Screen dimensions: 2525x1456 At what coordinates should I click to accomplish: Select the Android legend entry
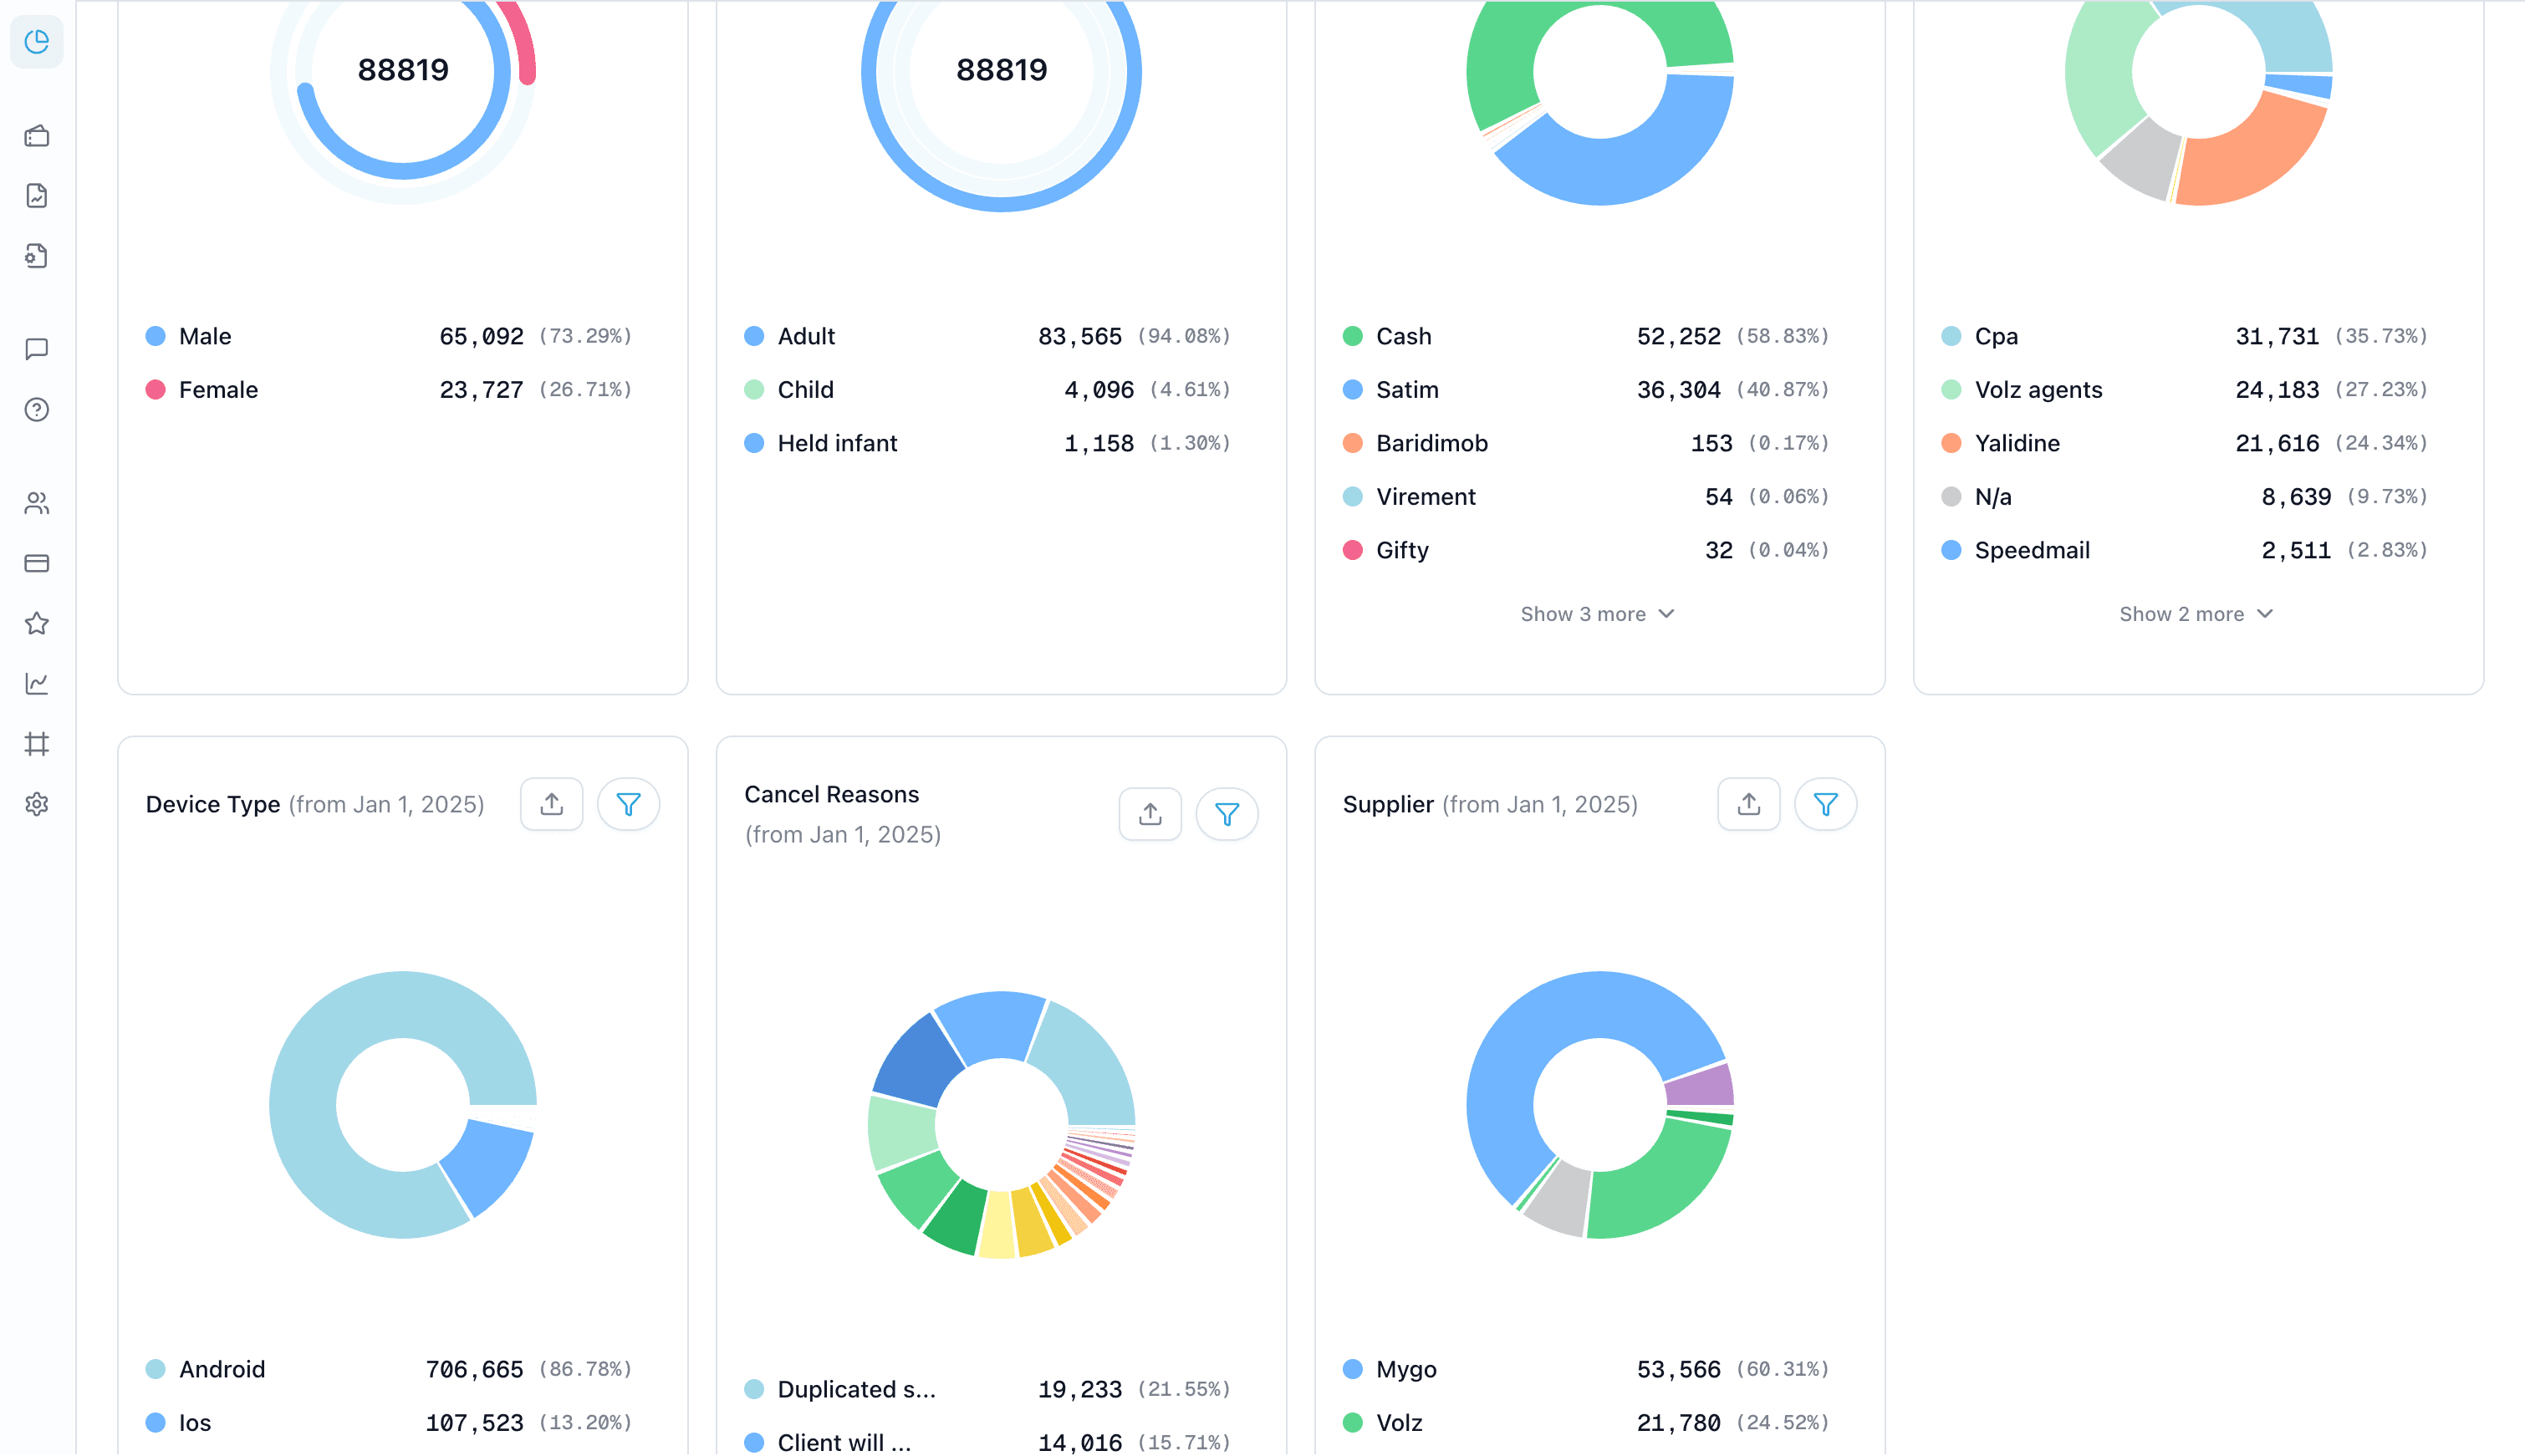click(389, 1369)
